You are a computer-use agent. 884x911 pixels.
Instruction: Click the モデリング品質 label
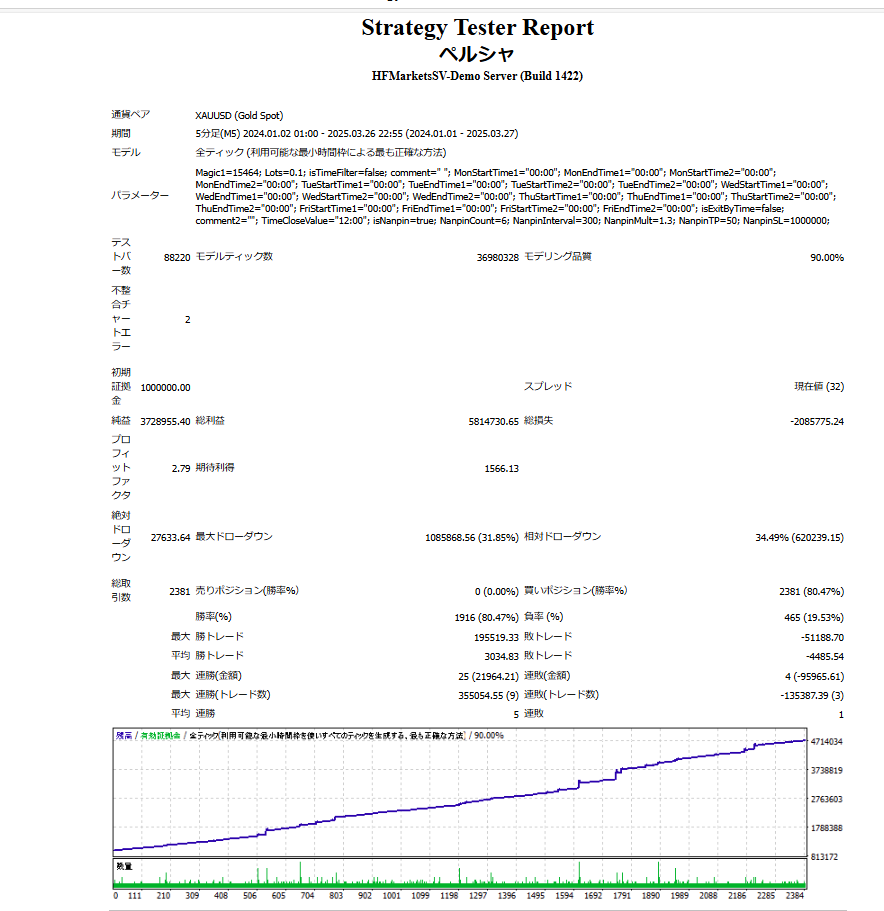558,256
